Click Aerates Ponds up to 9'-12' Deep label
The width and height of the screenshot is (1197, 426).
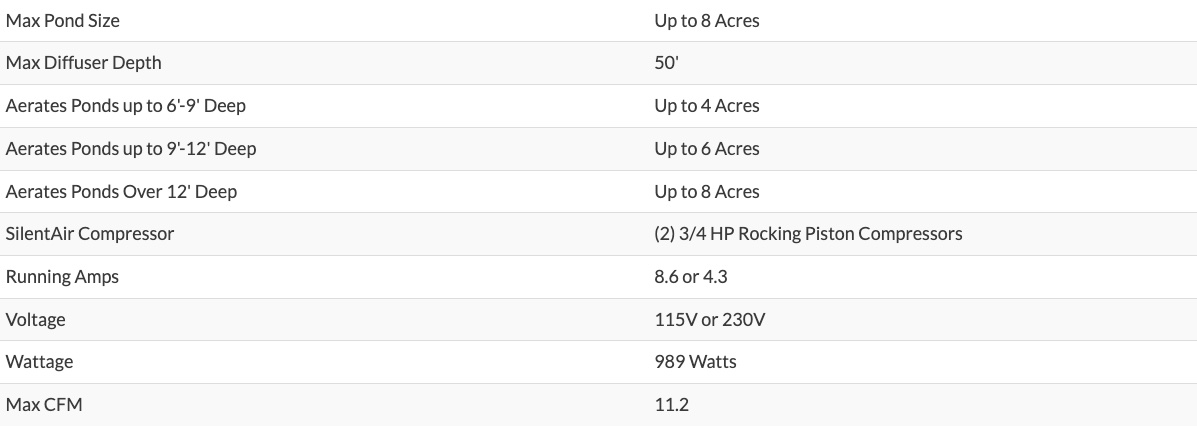(x=131, y=148)
